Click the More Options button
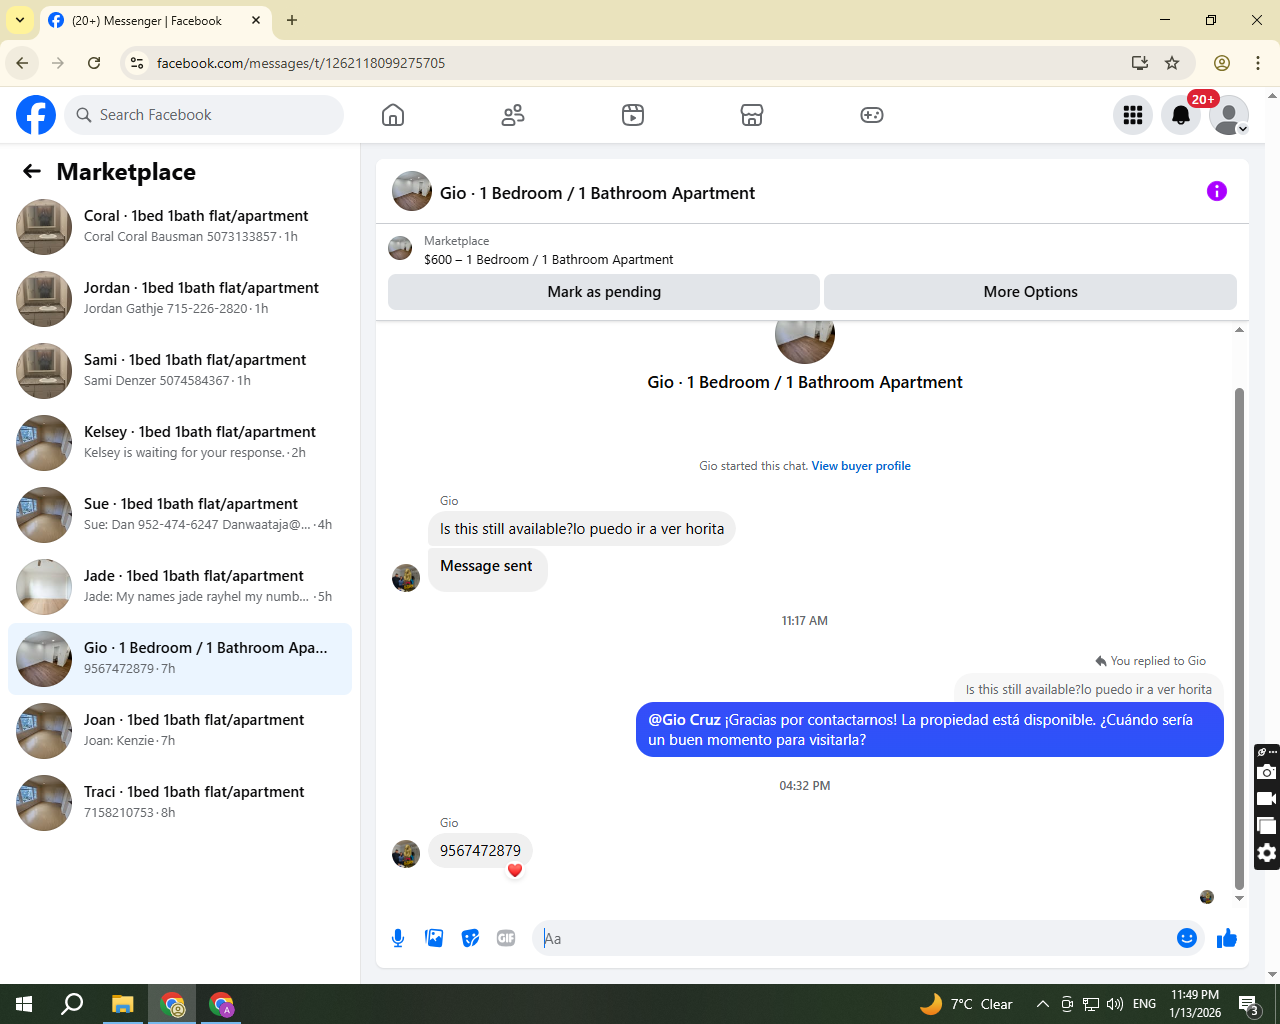1280x1024 pixels. tap(1030, 292)
